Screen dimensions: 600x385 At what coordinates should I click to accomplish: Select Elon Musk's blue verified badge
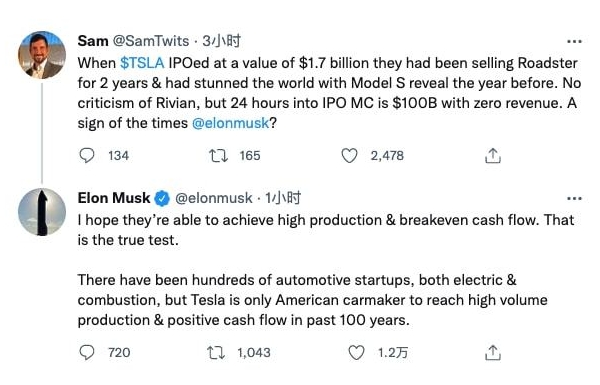[x=162, y=198]
